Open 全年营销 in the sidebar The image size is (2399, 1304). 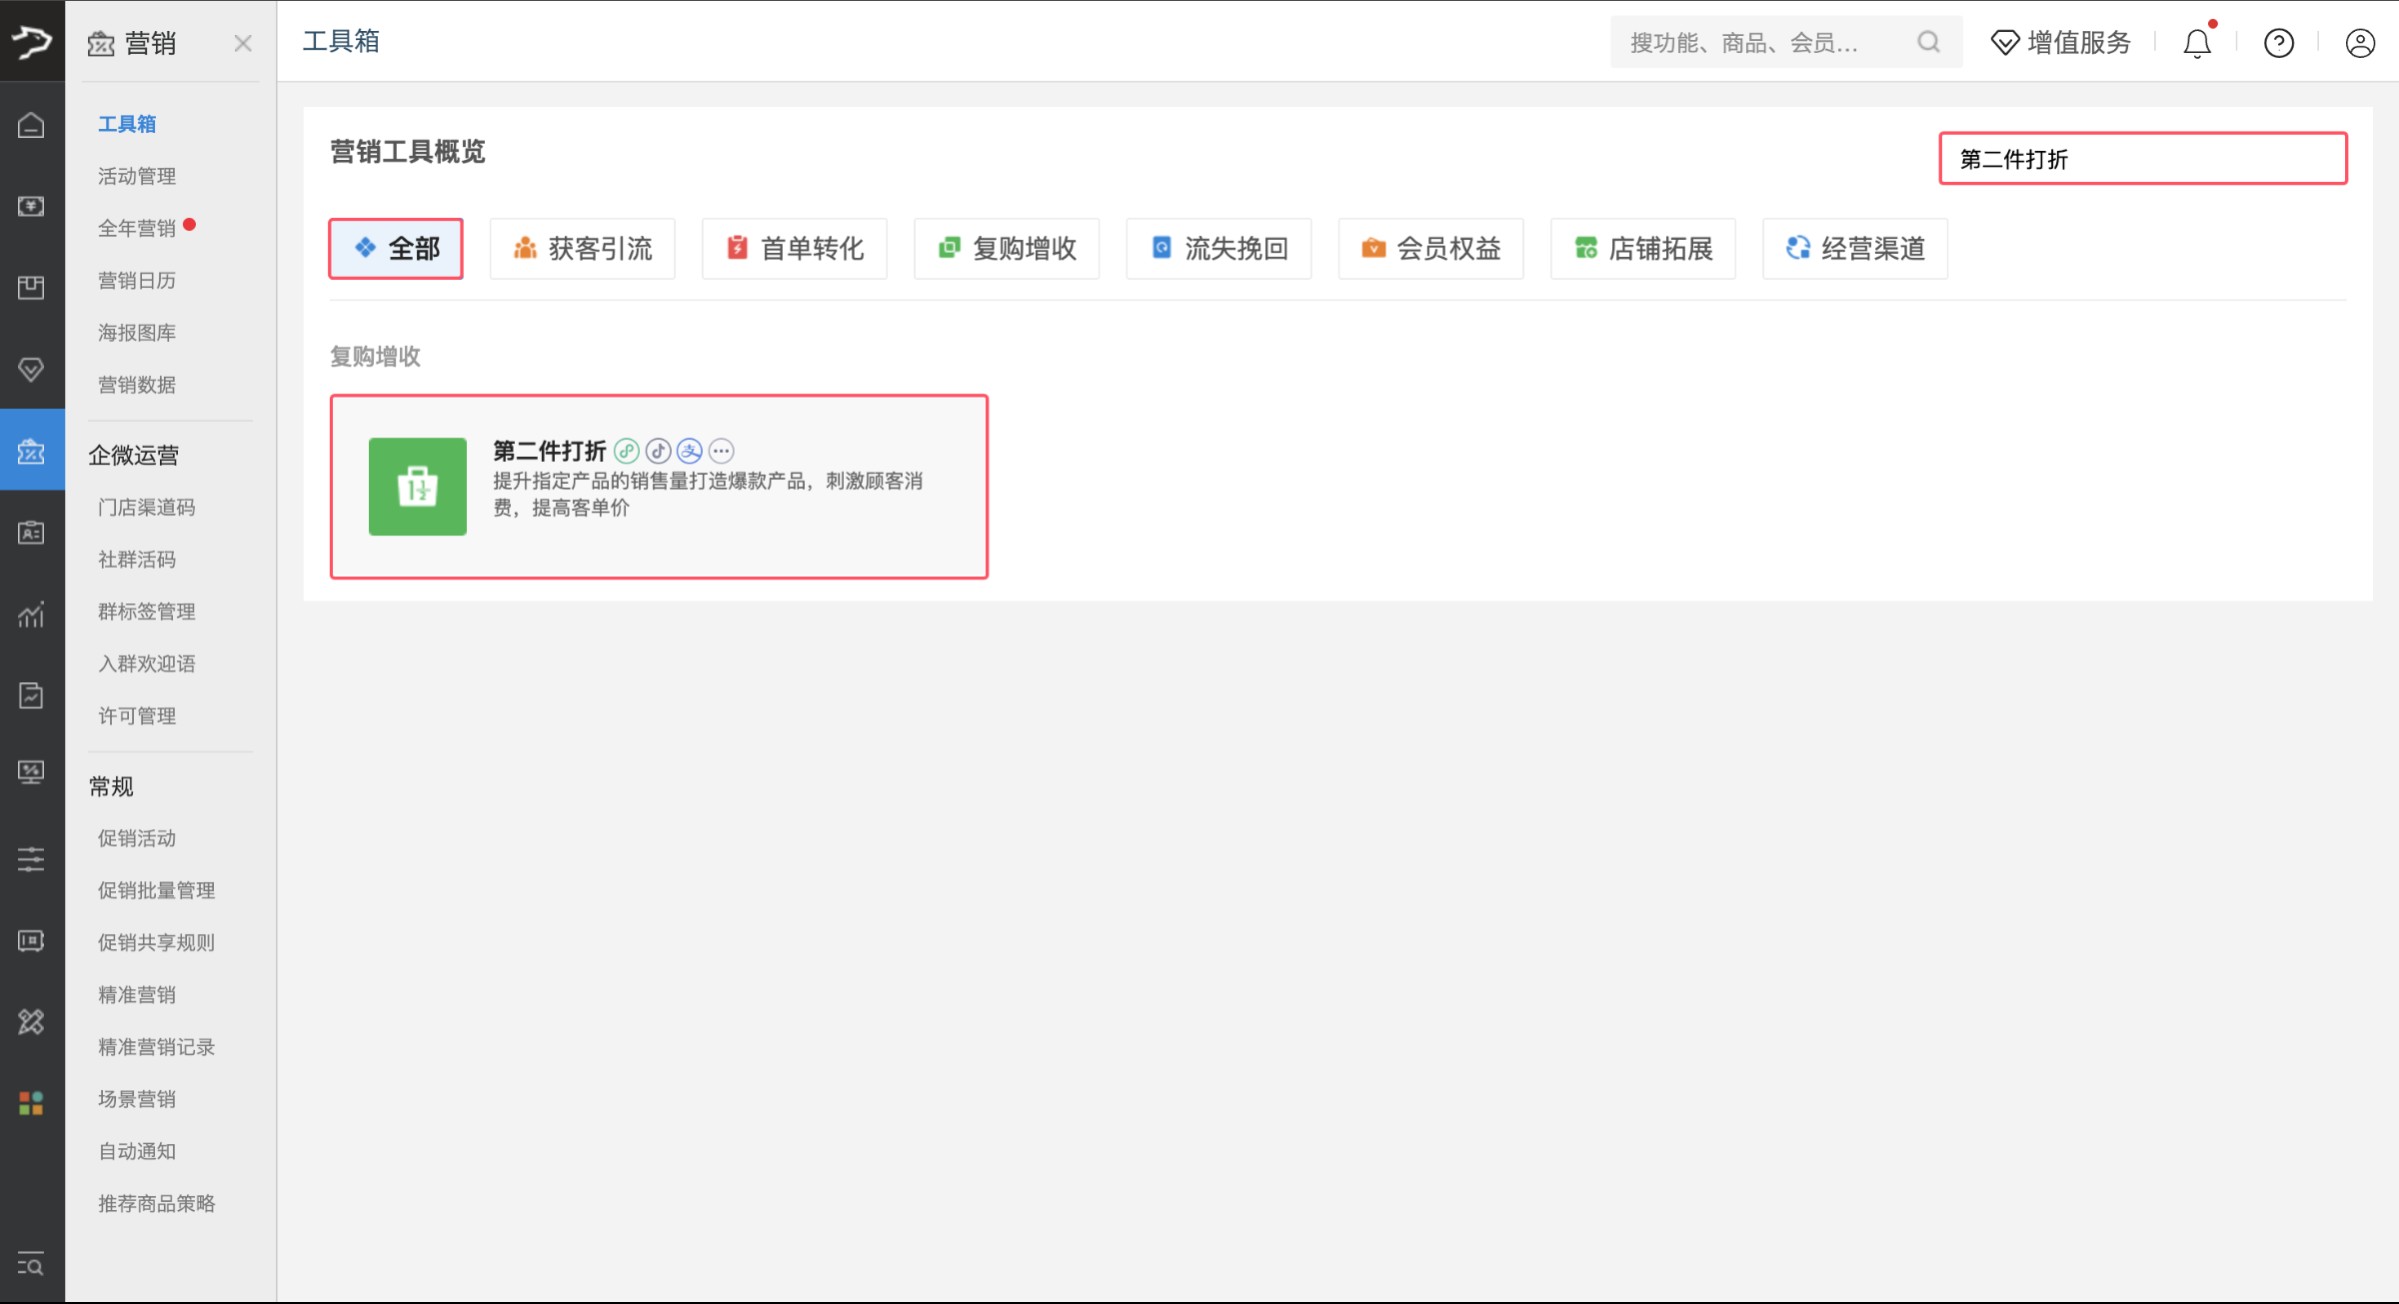pyautogui.click(x=137, y=228)
